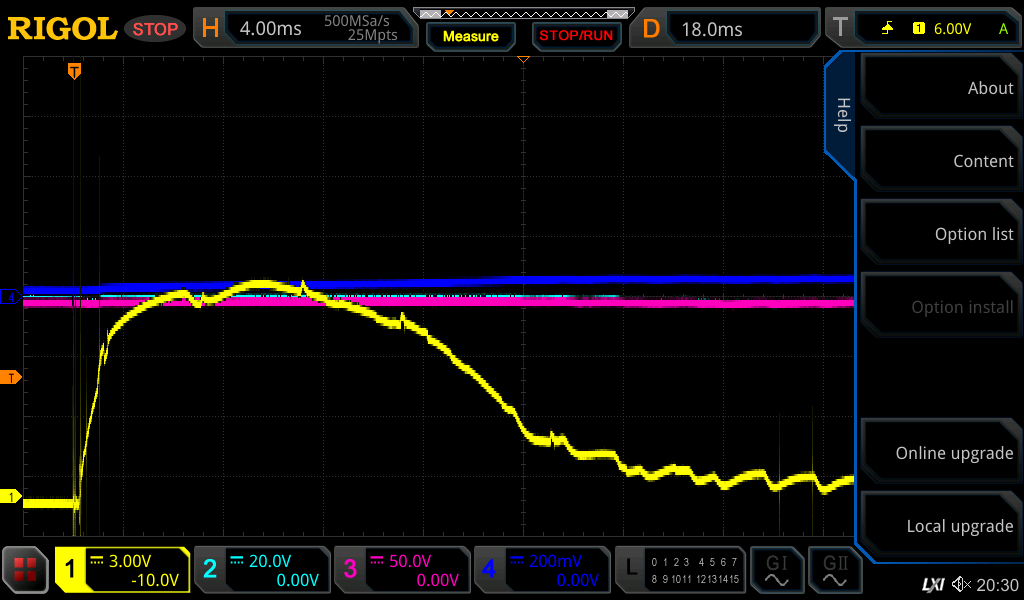Click the orange trigger level marker on left edge
The image size is (1024, 600).
pos(12,377)
